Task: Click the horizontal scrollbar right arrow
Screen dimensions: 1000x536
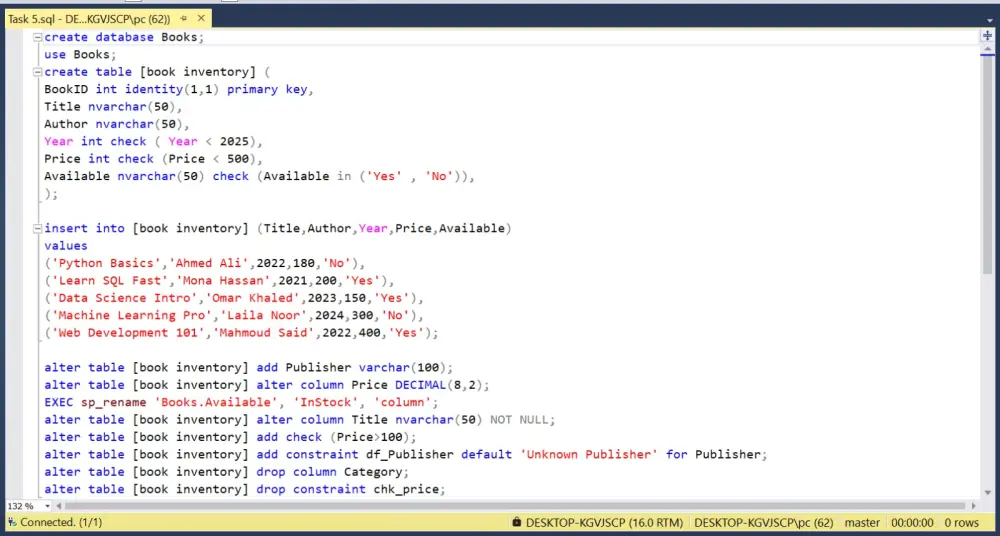Action: tap(974, 506)
